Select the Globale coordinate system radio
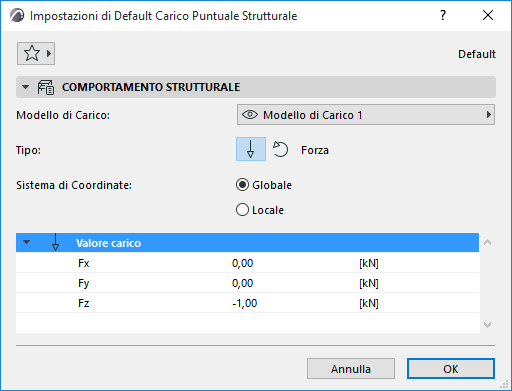This screenshot has height=391, width=512. (242, 185)
